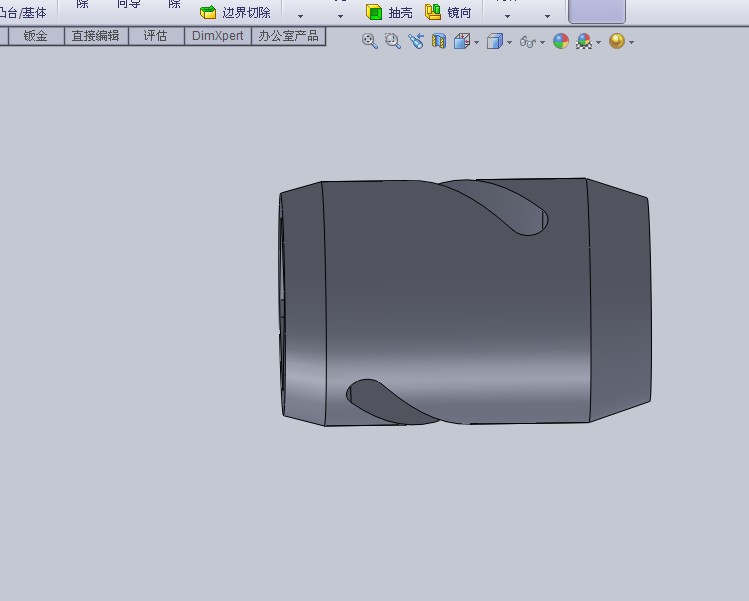This screenshot has width=749, height=601.
Task: Click the 镜向 mirror icon
Action: coord(433,12)
